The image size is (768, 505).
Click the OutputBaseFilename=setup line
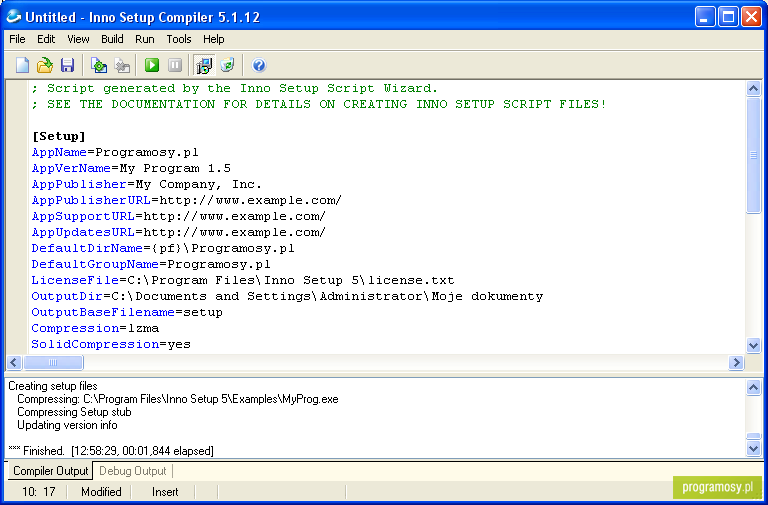point(127,312)
